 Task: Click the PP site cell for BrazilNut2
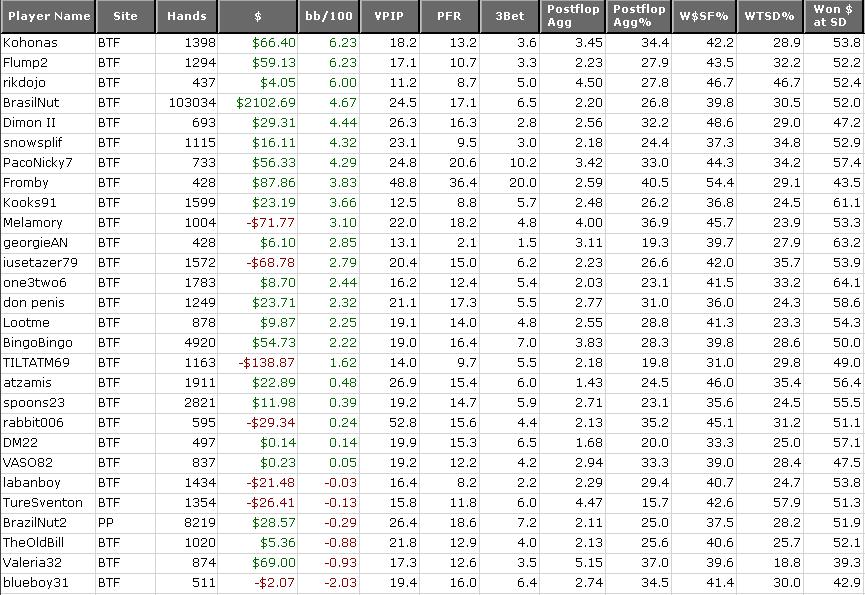106,522
